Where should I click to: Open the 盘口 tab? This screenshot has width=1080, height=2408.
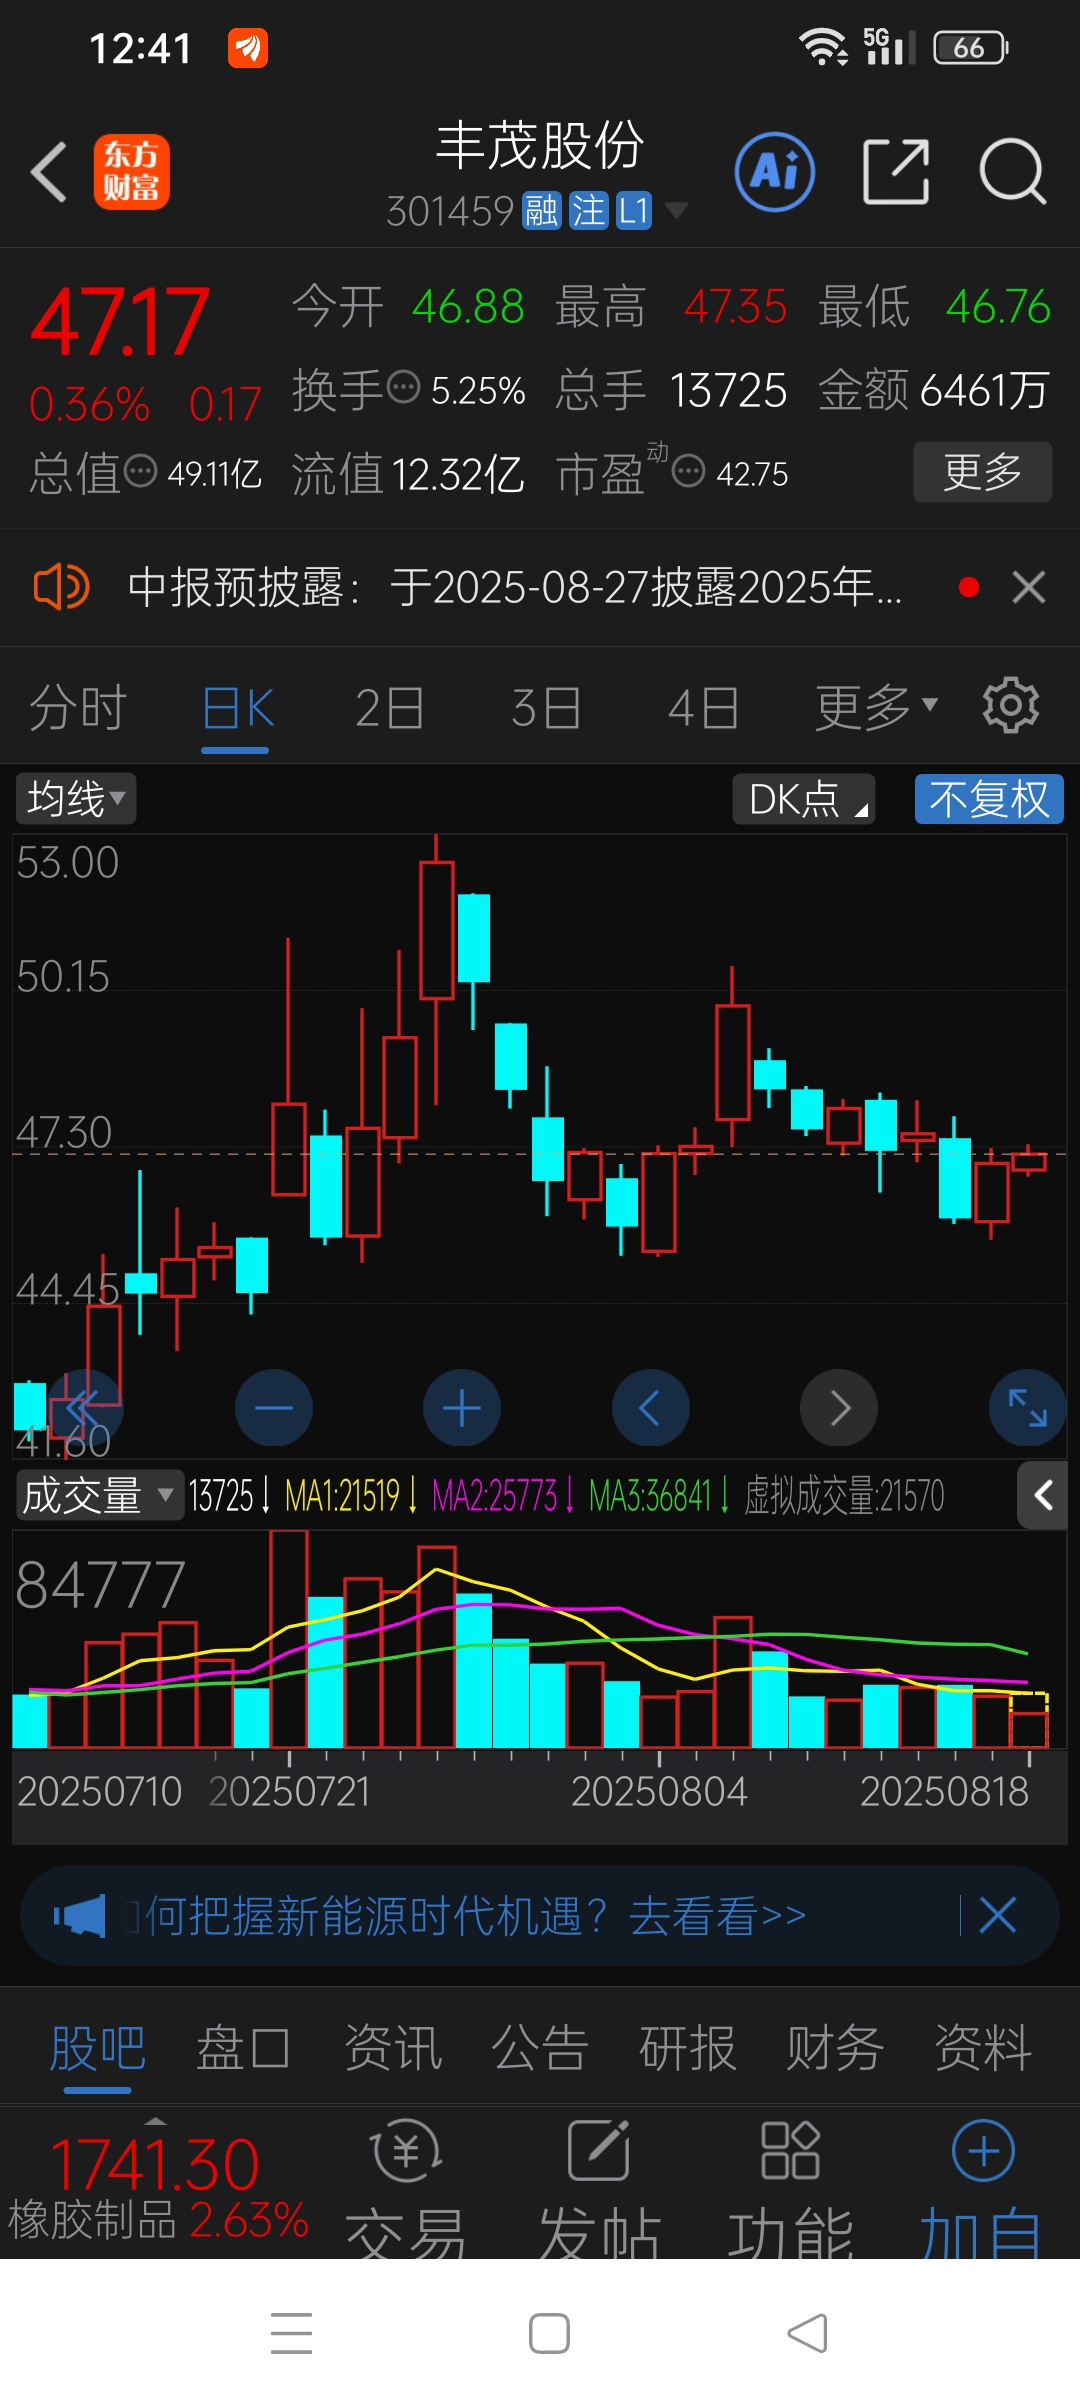(x=244, y=2047)
